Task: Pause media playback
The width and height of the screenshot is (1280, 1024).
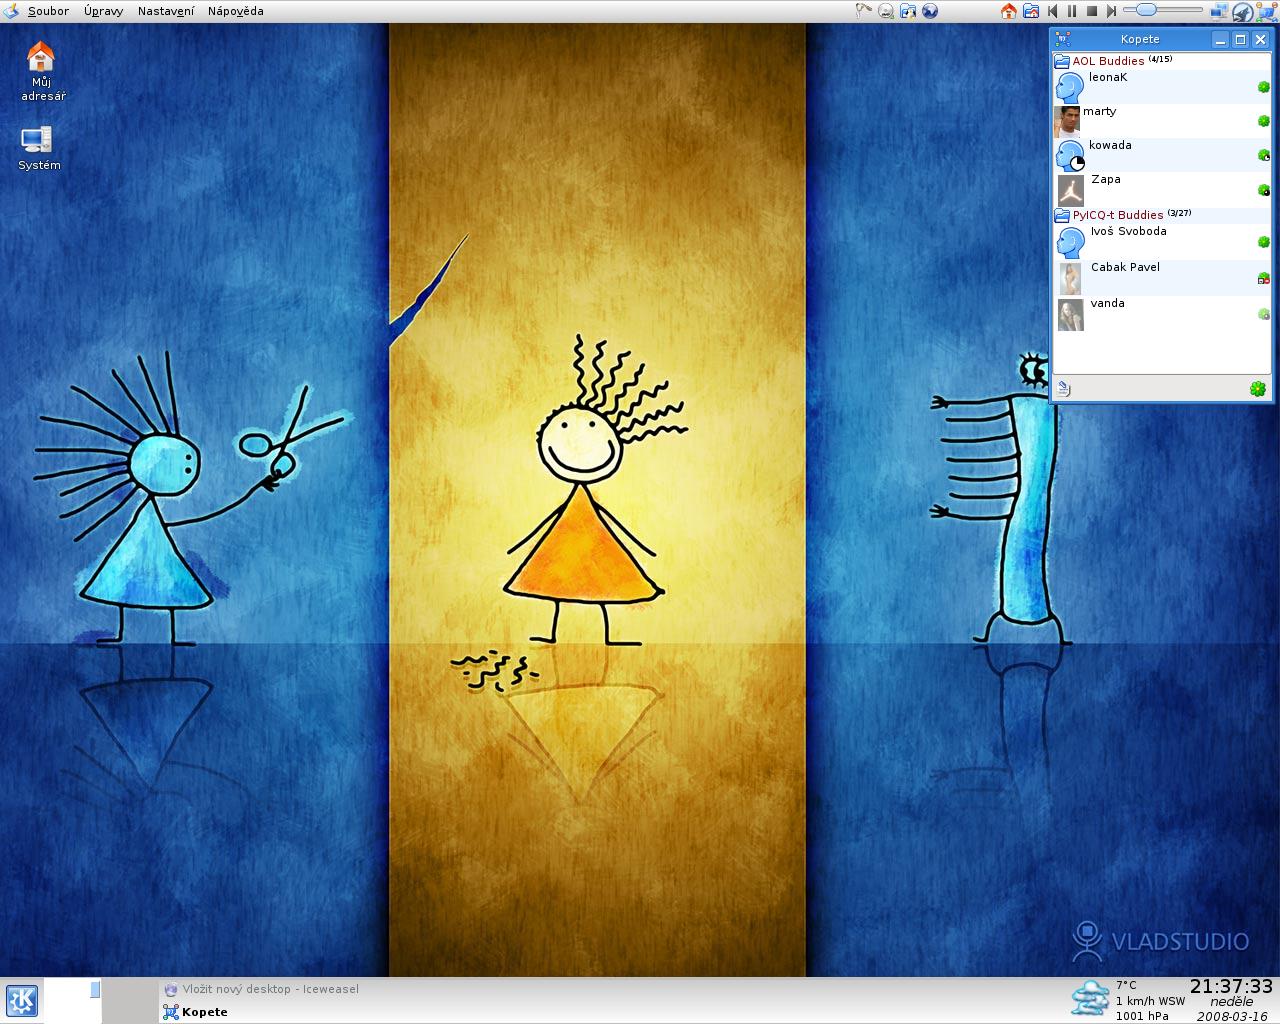Action: pos(1072,11)
